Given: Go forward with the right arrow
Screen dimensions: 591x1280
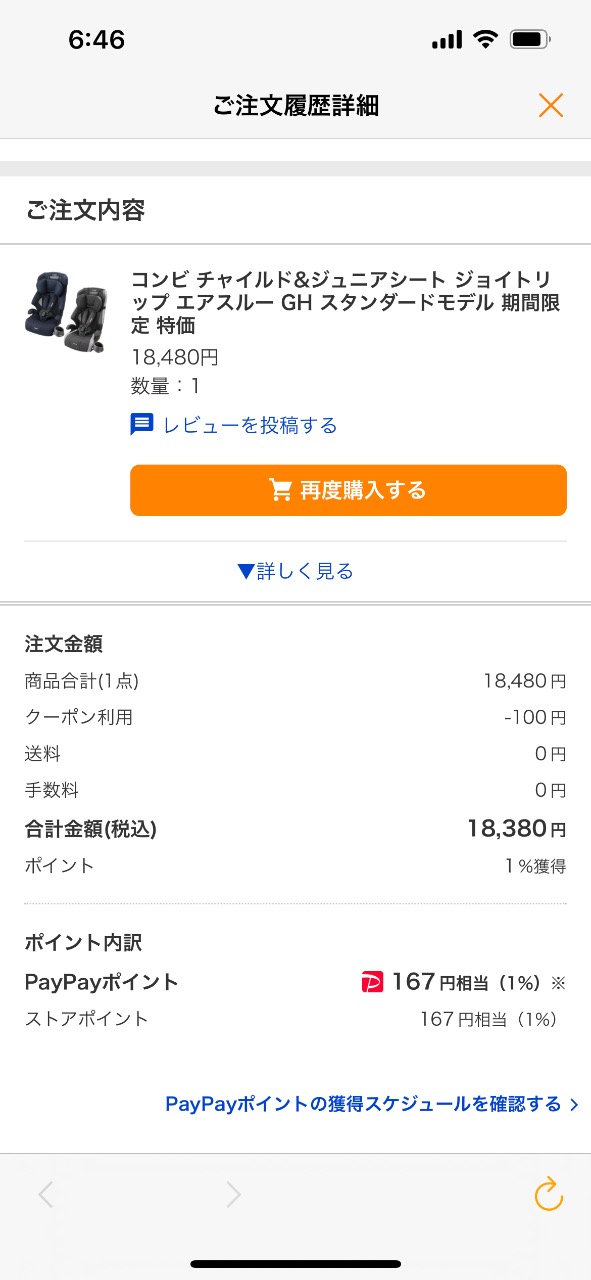Looking at the screenshot, I should [233, 1194].
